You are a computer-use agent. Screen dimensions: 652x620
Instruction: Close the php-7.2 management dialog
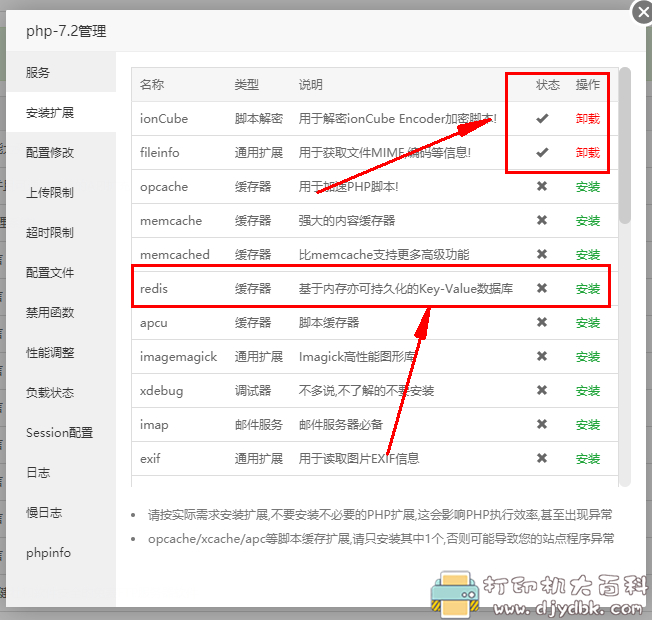(642, 13)
